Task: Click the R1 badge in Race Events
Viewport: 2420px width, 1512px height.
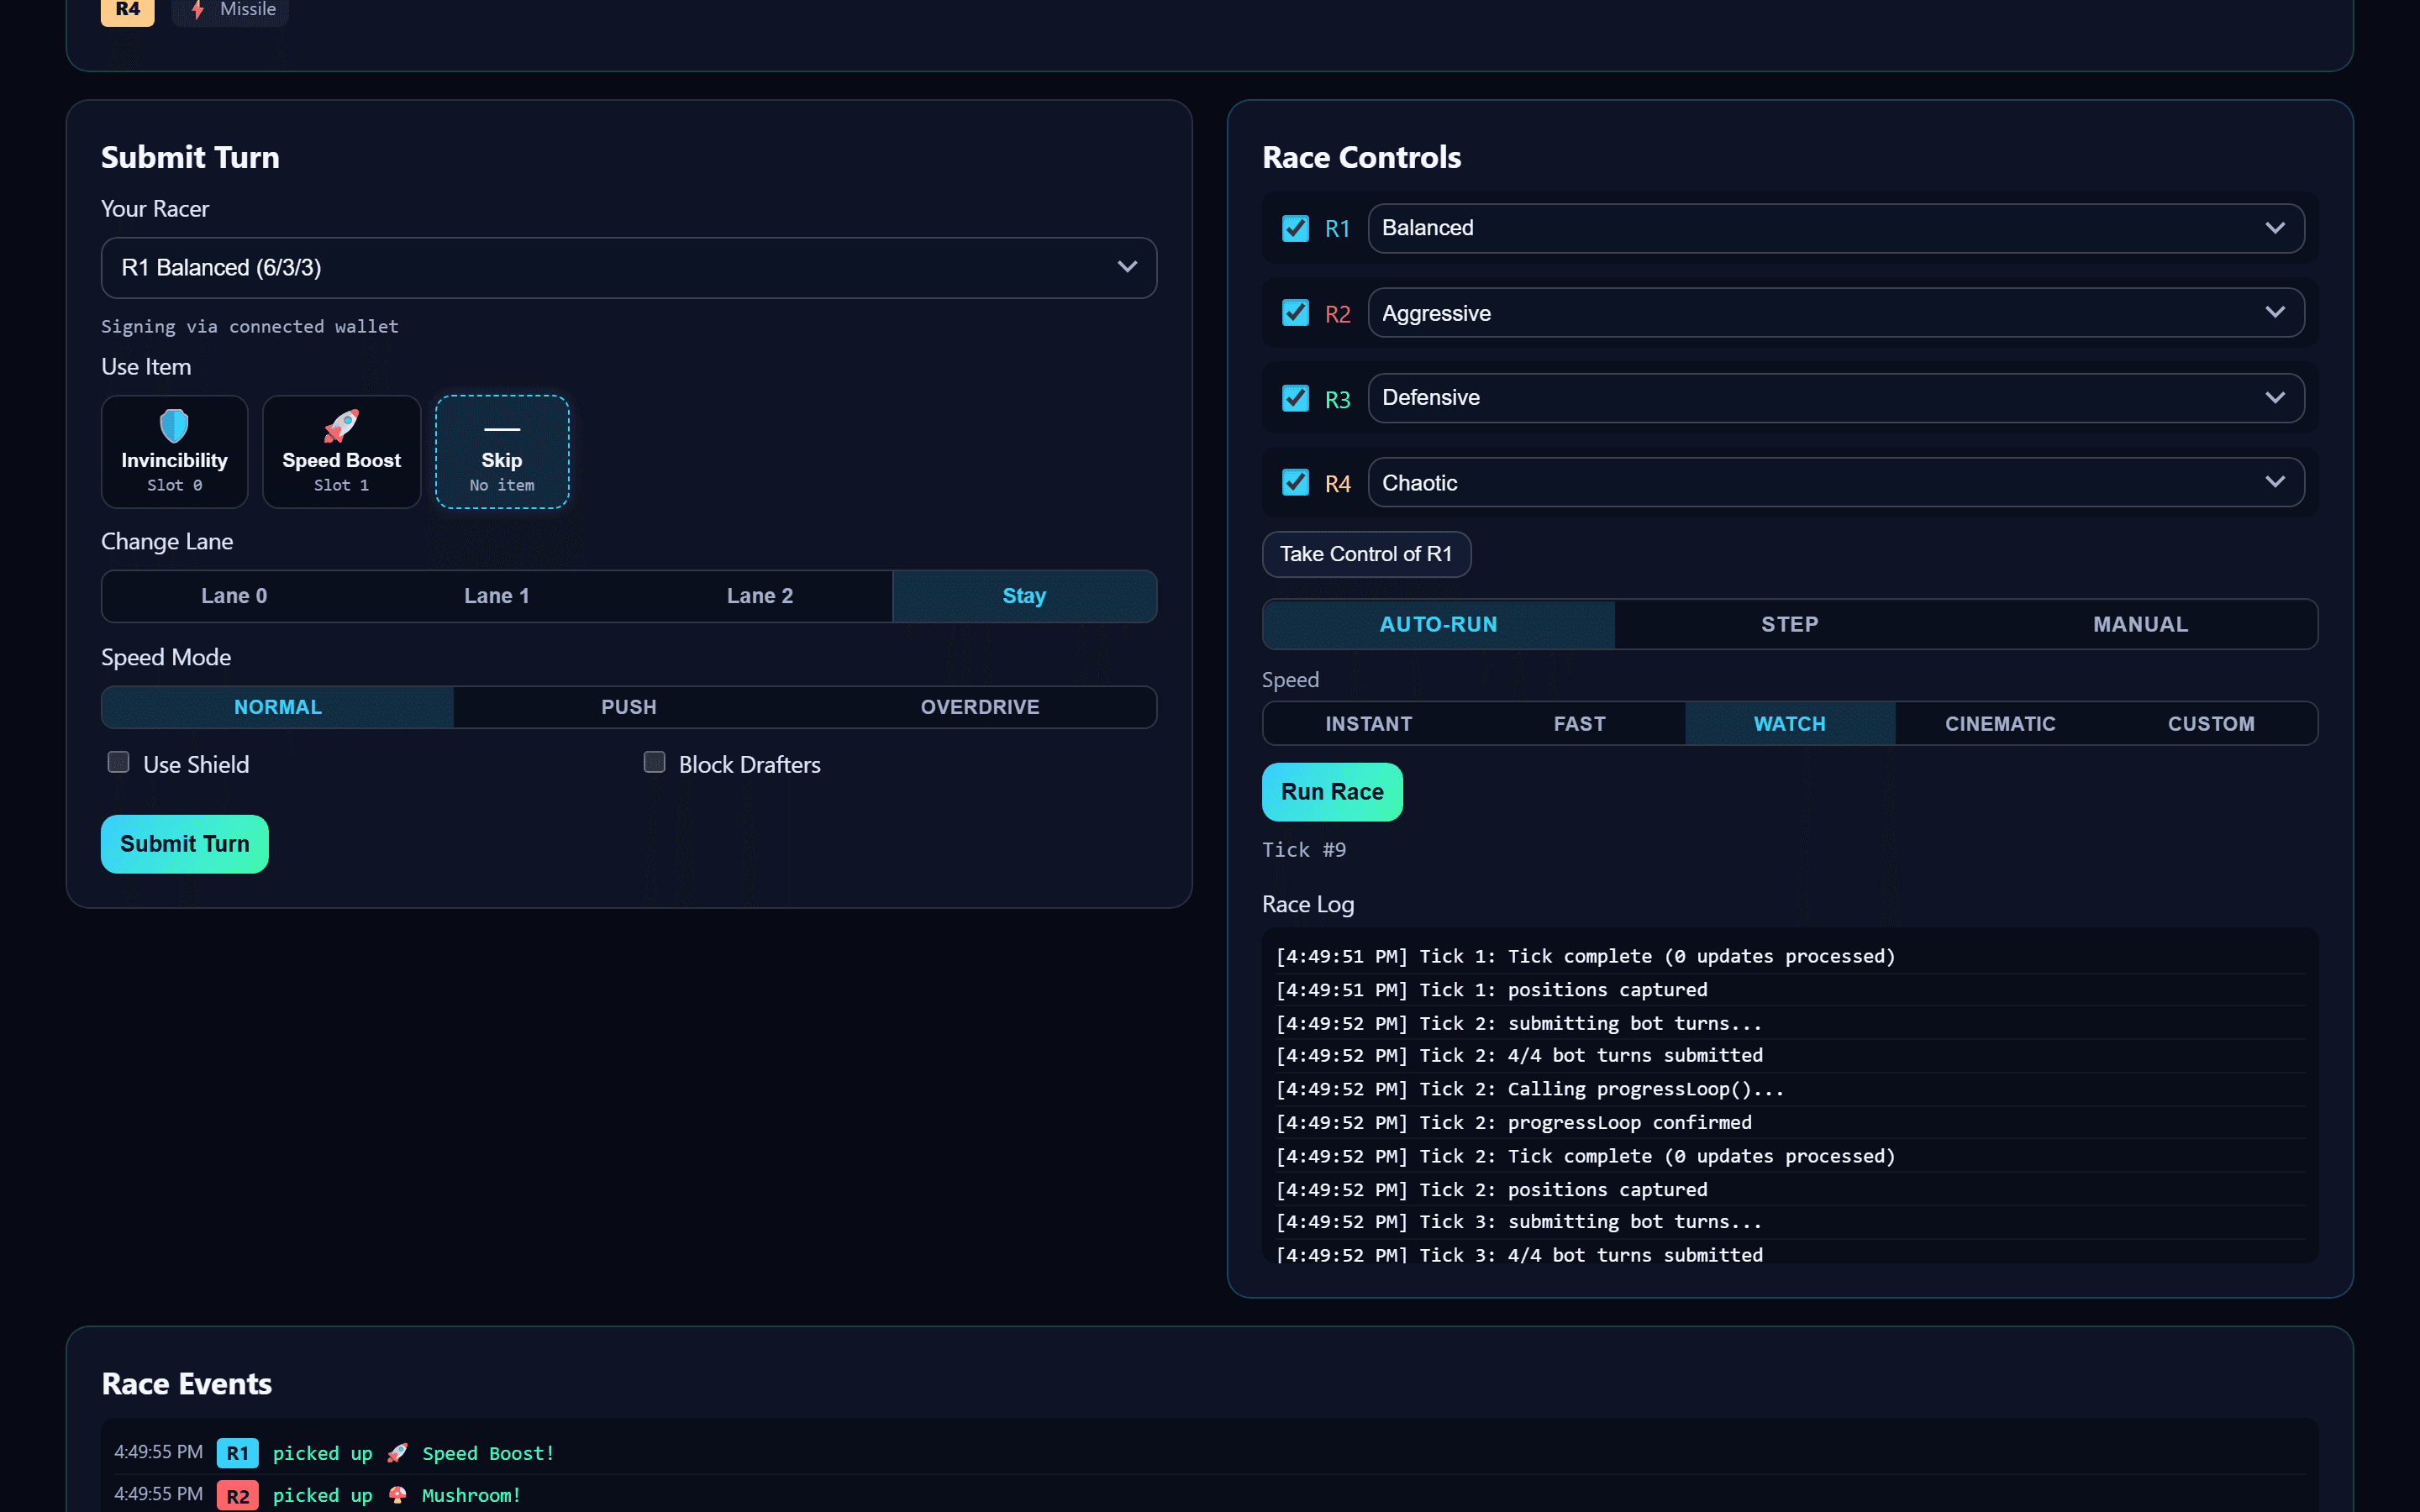Action: (237, 1453)
